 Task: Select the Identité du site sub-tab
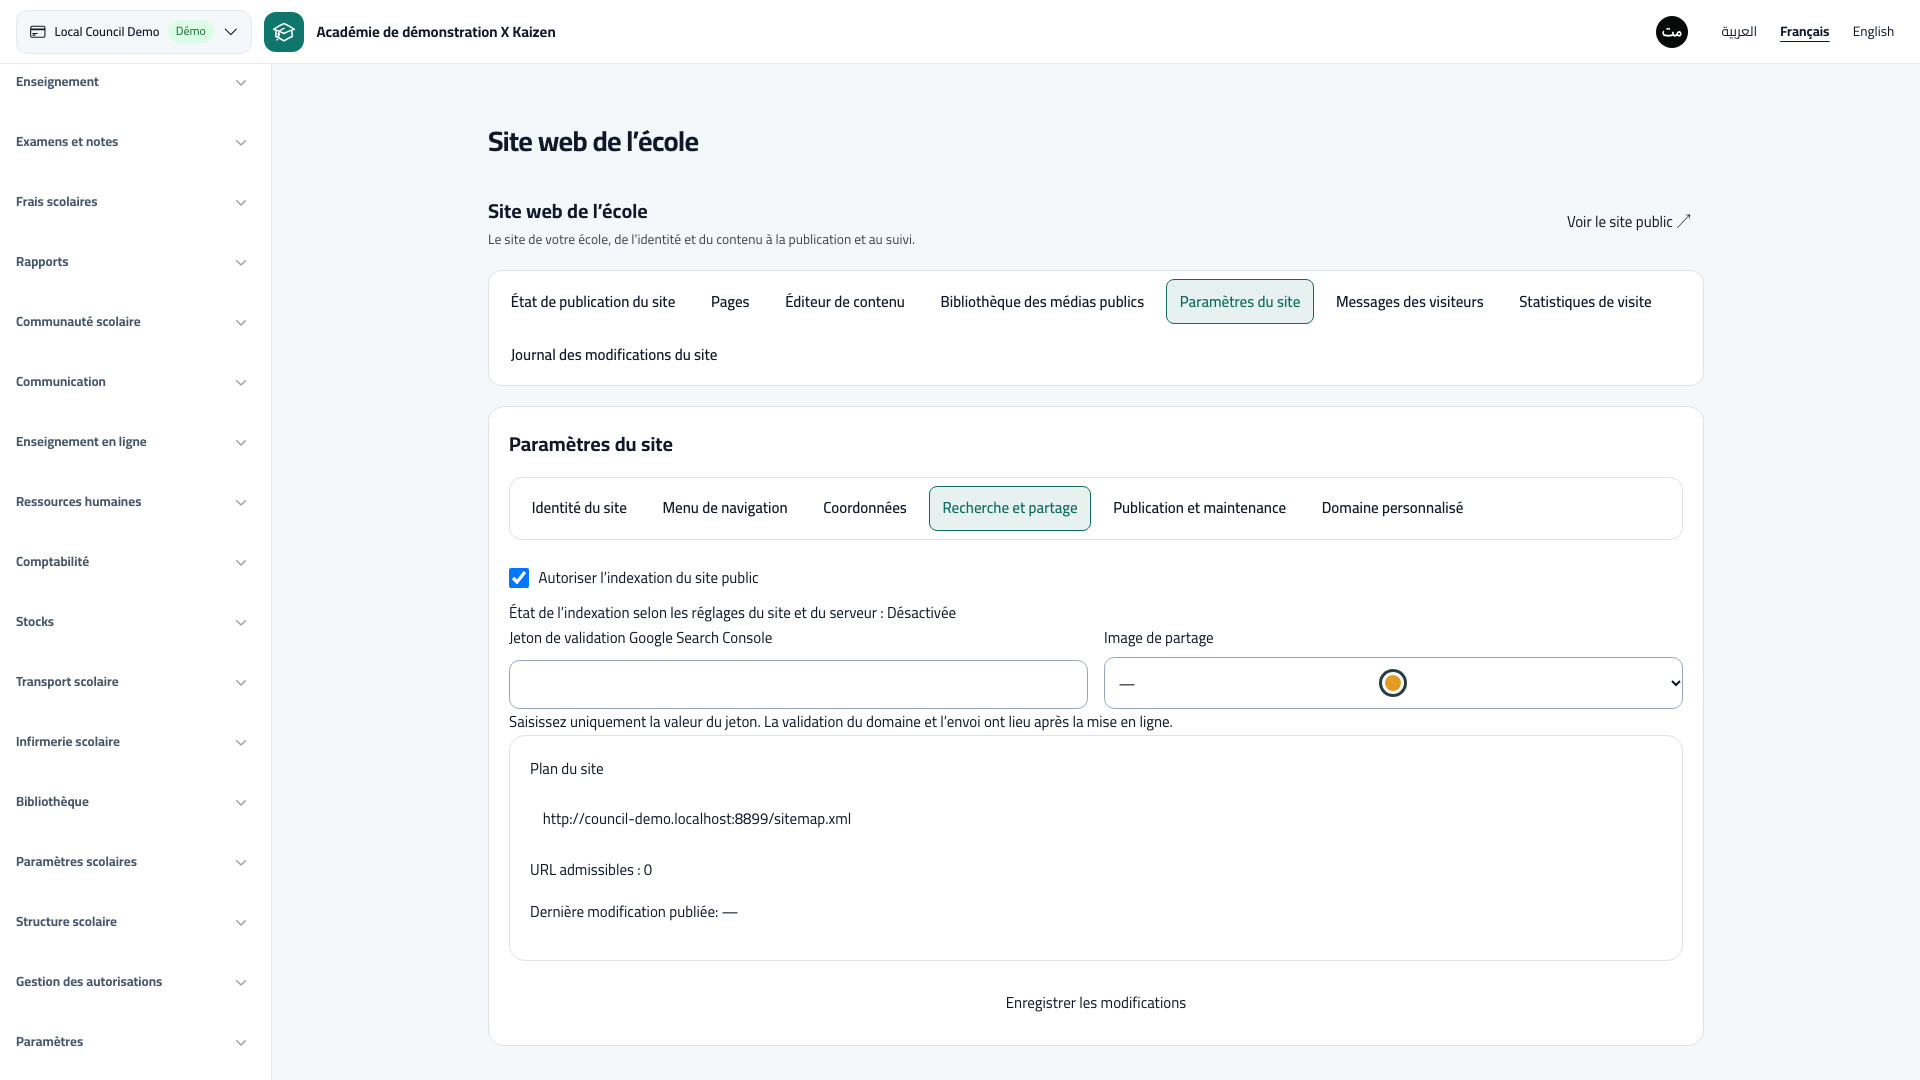(579, 508)
